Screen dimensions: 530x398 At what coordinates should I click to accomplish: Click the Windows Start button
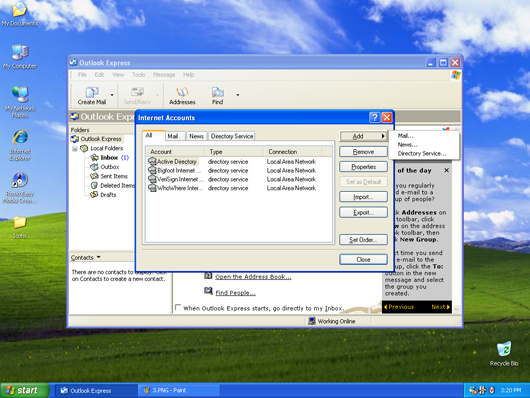(25, 390)
